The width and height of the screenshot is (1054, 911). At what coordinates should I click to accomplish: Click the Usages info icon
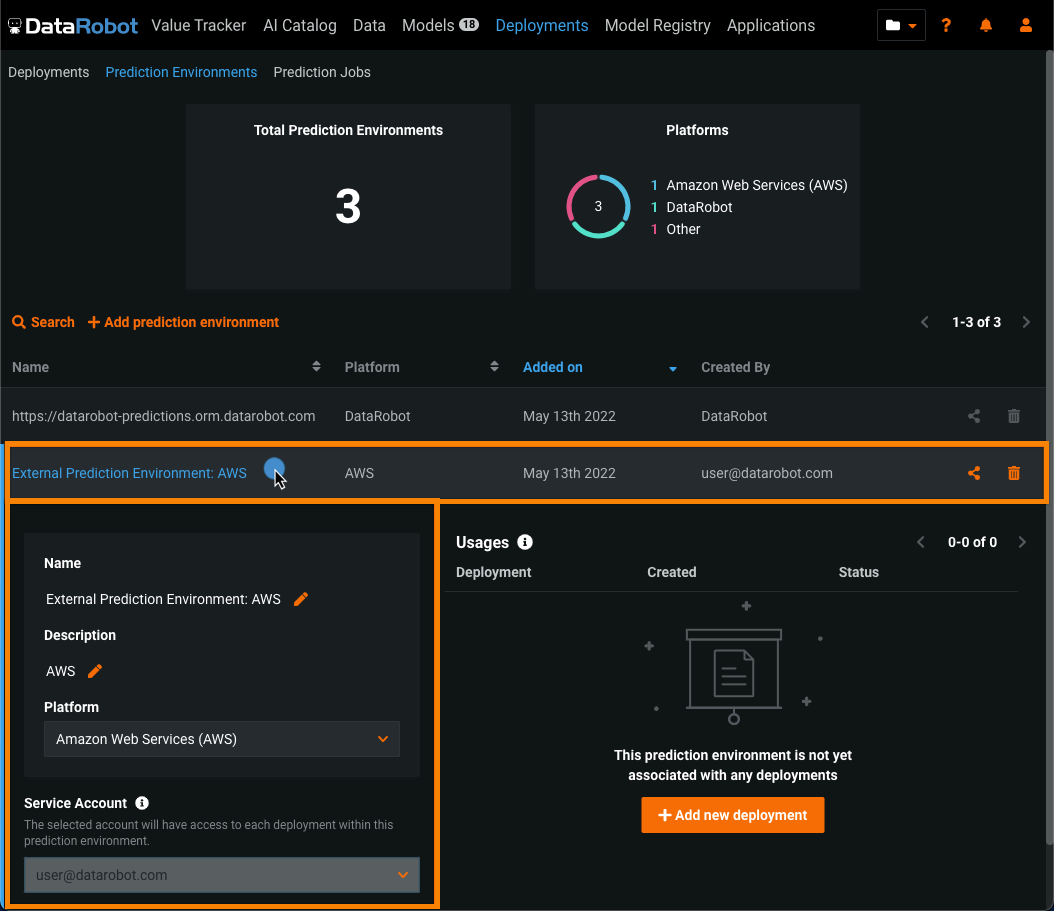tap(525, 542)
